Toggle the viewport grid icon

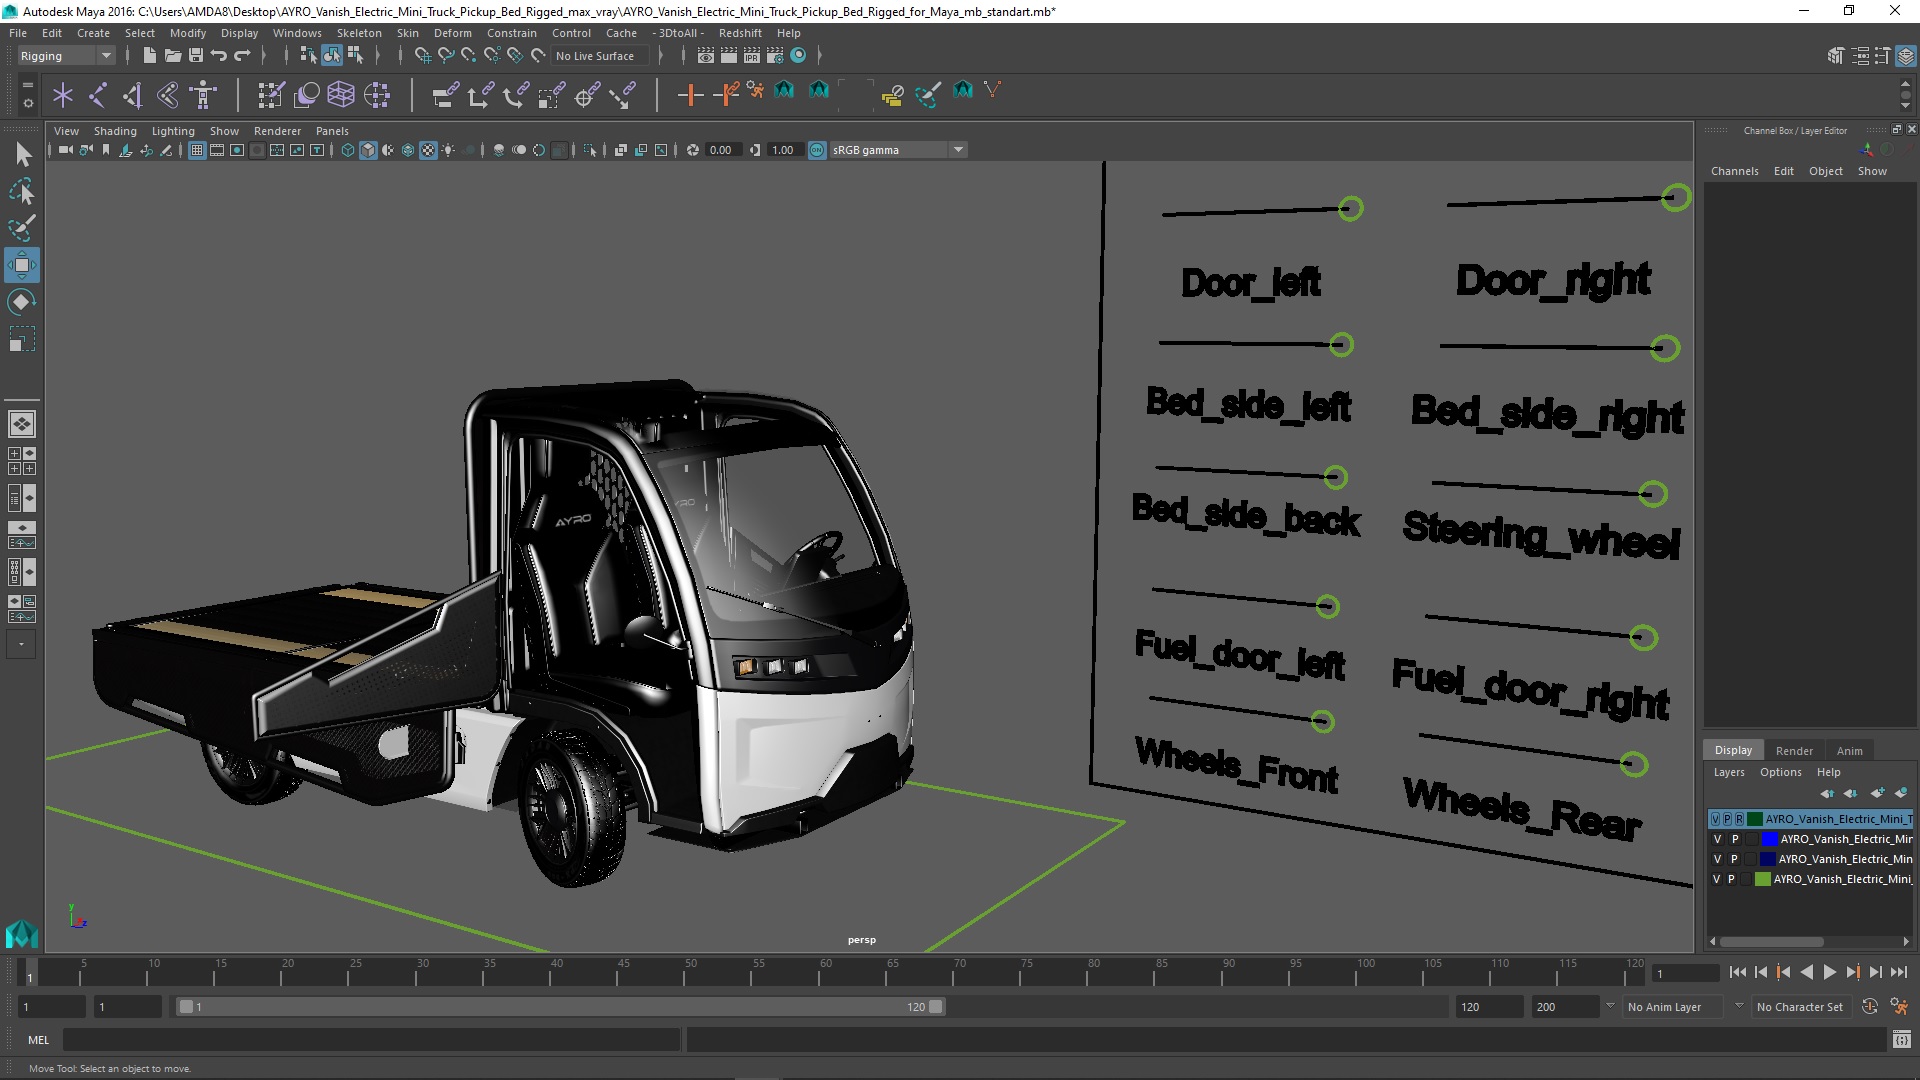coord(197,150)
